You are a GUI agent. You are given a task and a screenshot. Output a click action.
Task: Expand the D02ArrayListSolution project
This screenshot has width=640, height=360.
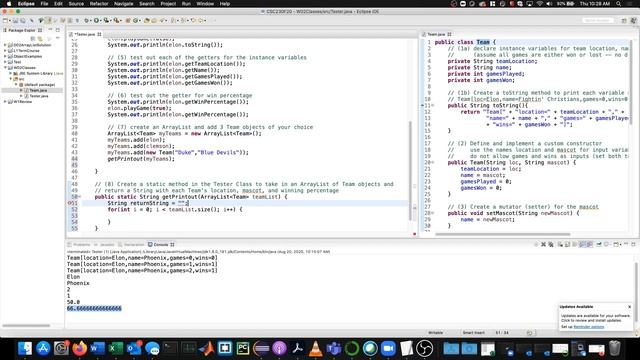5,45
